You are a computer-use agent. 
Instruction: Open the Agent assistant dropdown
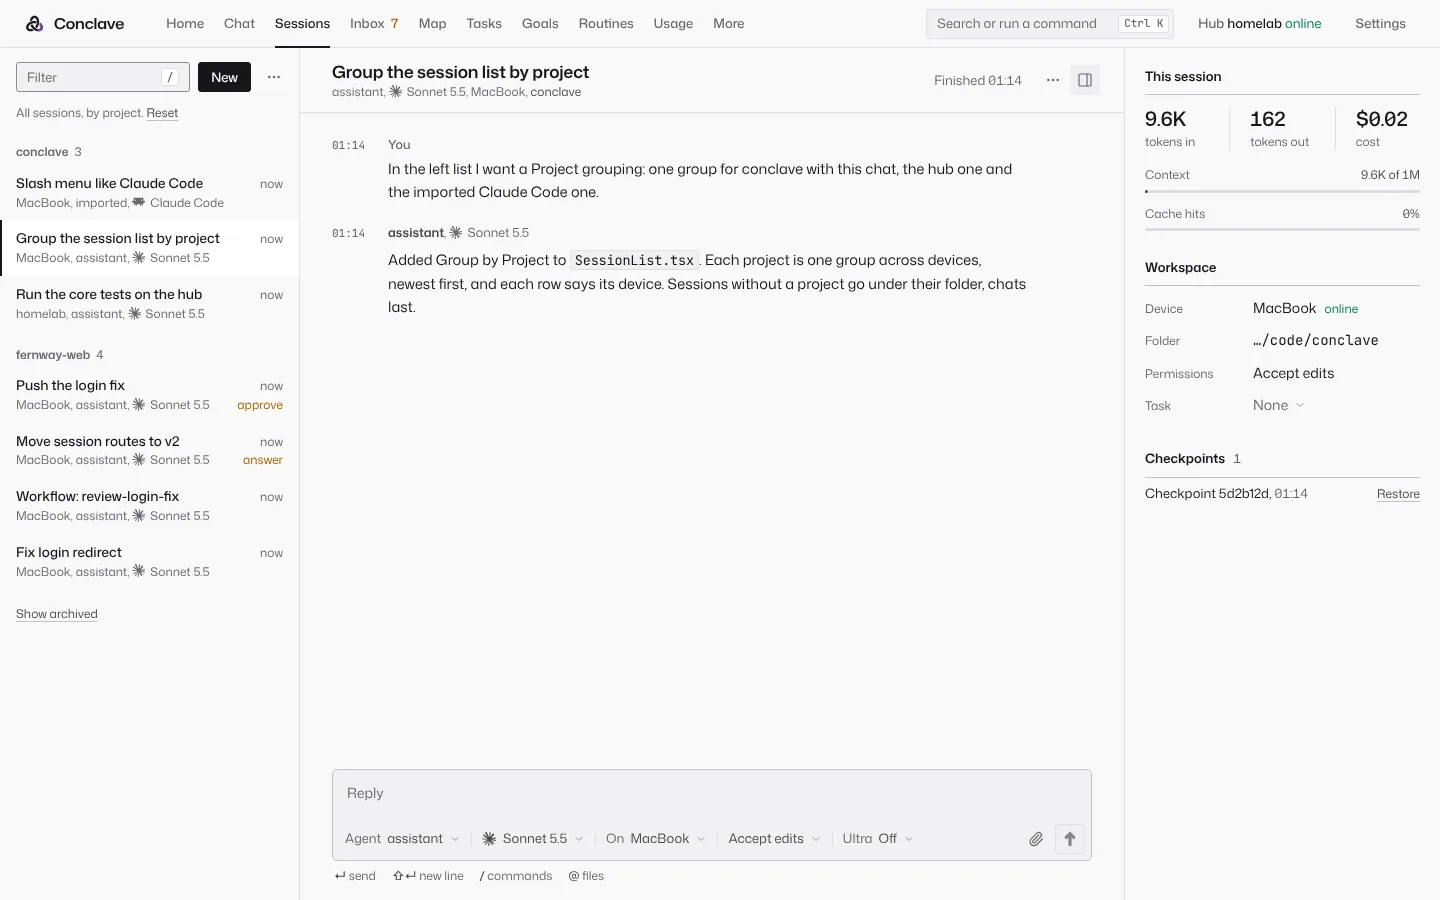pos(402,839)
